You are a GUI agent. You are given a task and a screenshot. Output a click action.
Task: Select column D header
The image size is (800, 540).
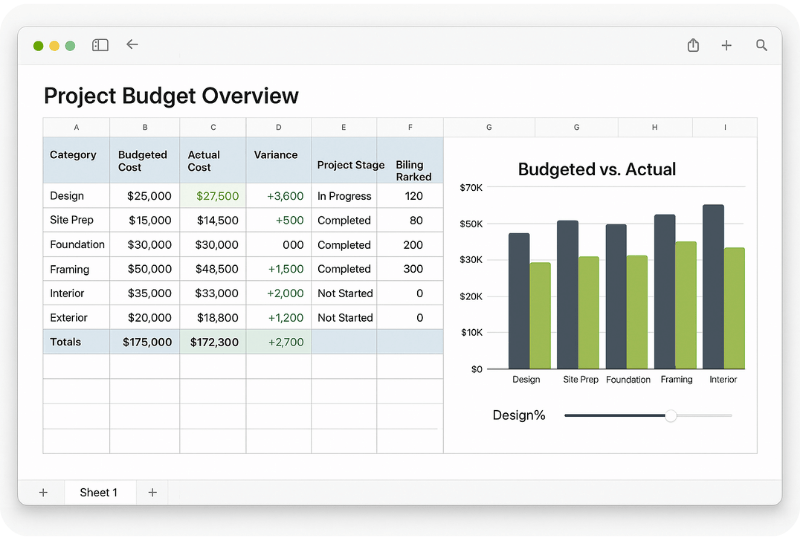tap(279, 127)
